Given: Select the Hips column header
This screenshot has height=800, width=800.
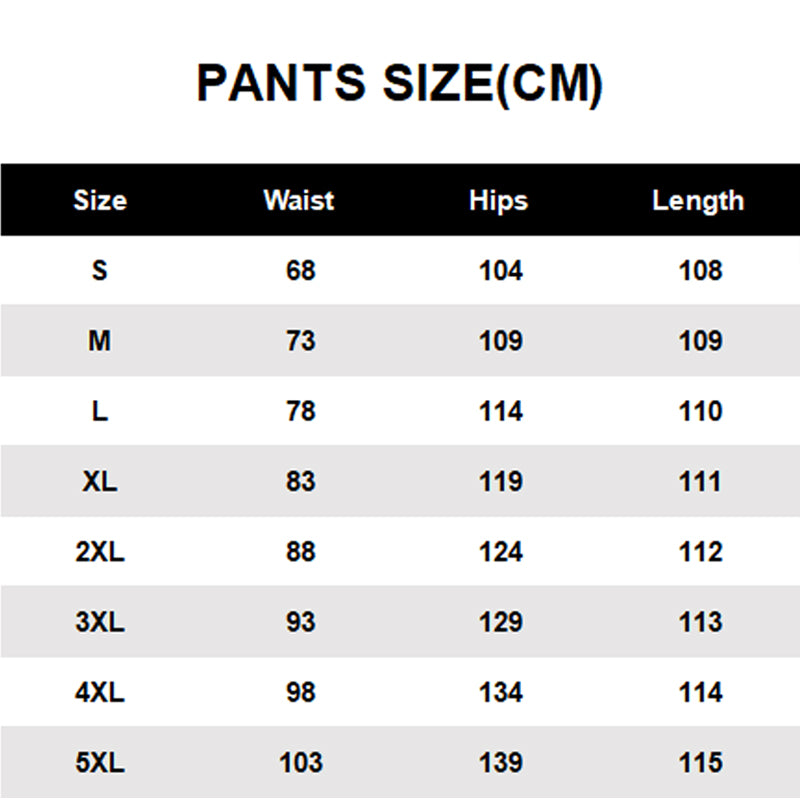Looking at the screenshot, I should (x=498, y=201).
